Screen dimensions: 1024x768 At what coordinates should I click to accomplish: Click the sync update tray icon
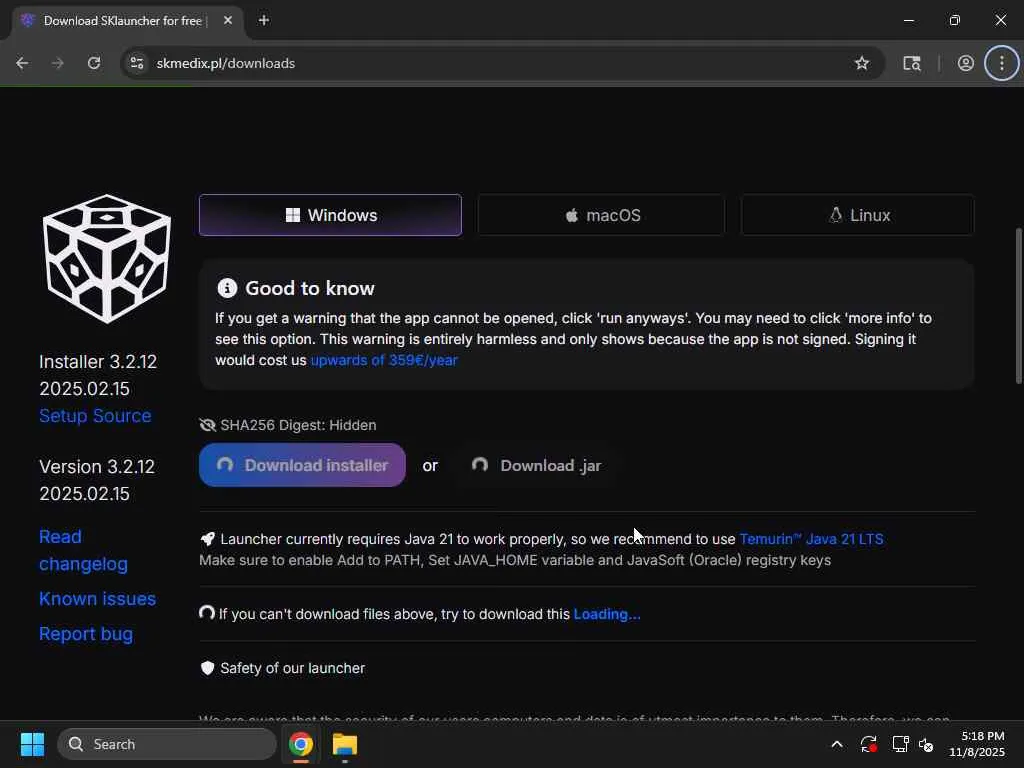click(869, 744)
